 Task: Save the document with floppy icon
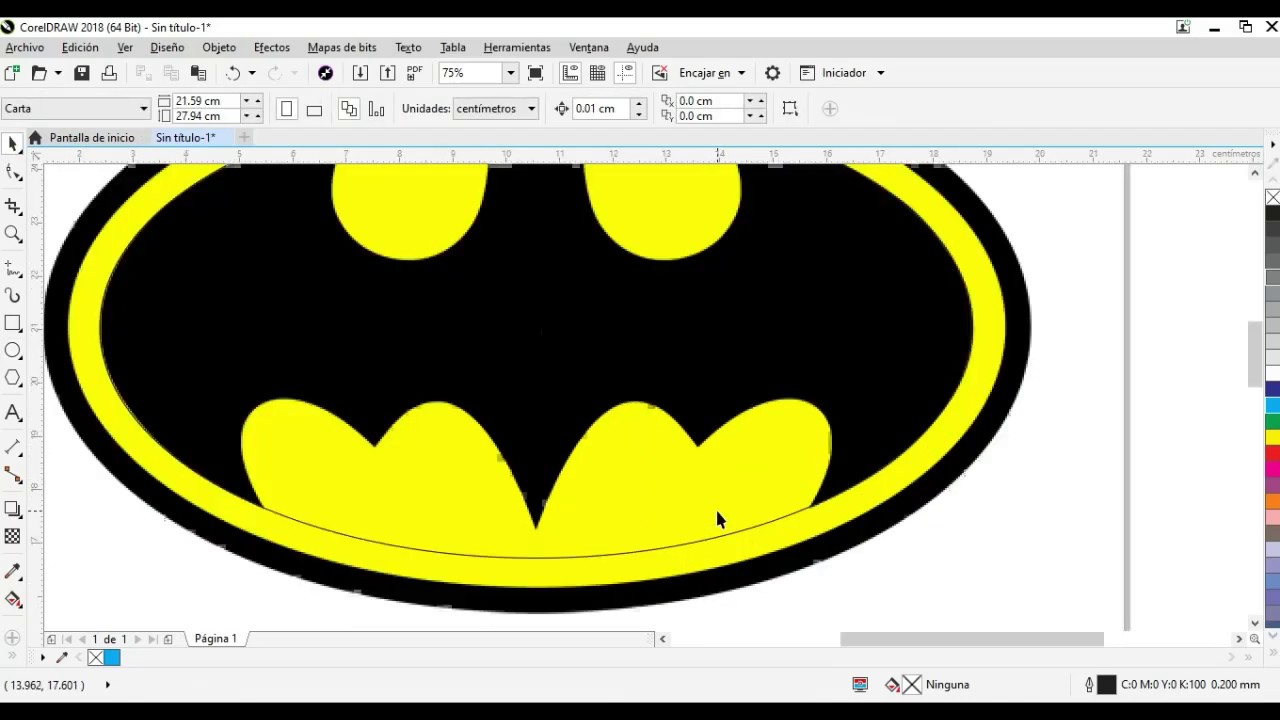(82, 73)
